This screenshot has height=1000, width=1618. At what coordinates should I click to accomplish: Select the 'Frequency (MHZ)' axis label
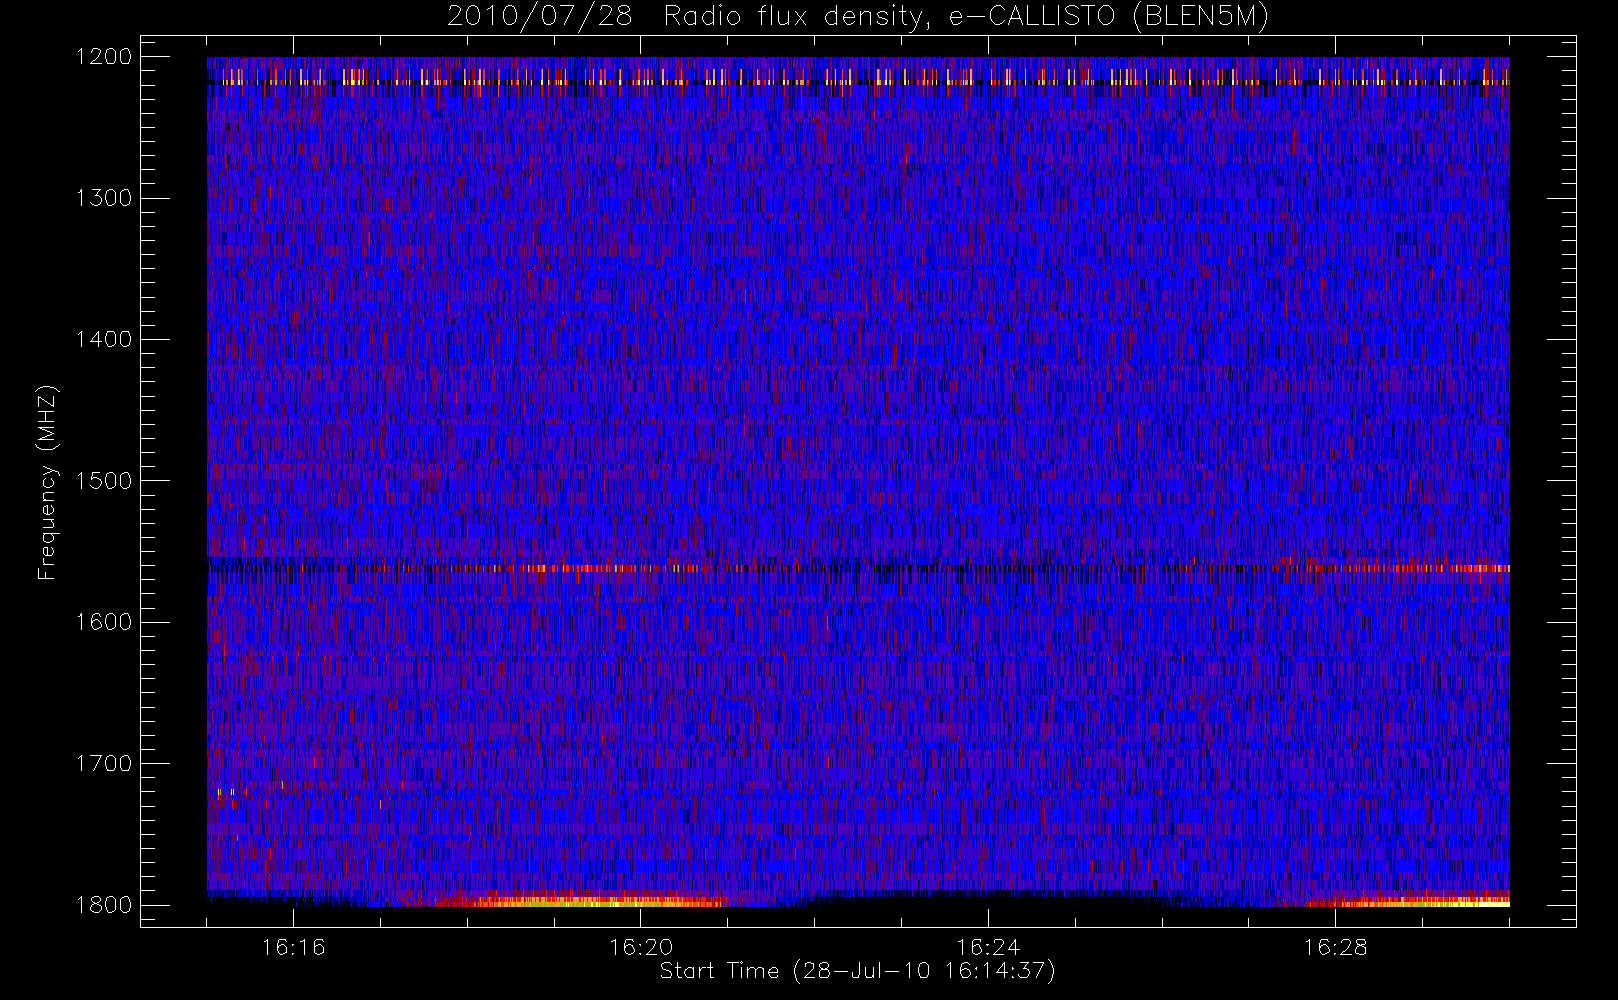pos(47,482)
